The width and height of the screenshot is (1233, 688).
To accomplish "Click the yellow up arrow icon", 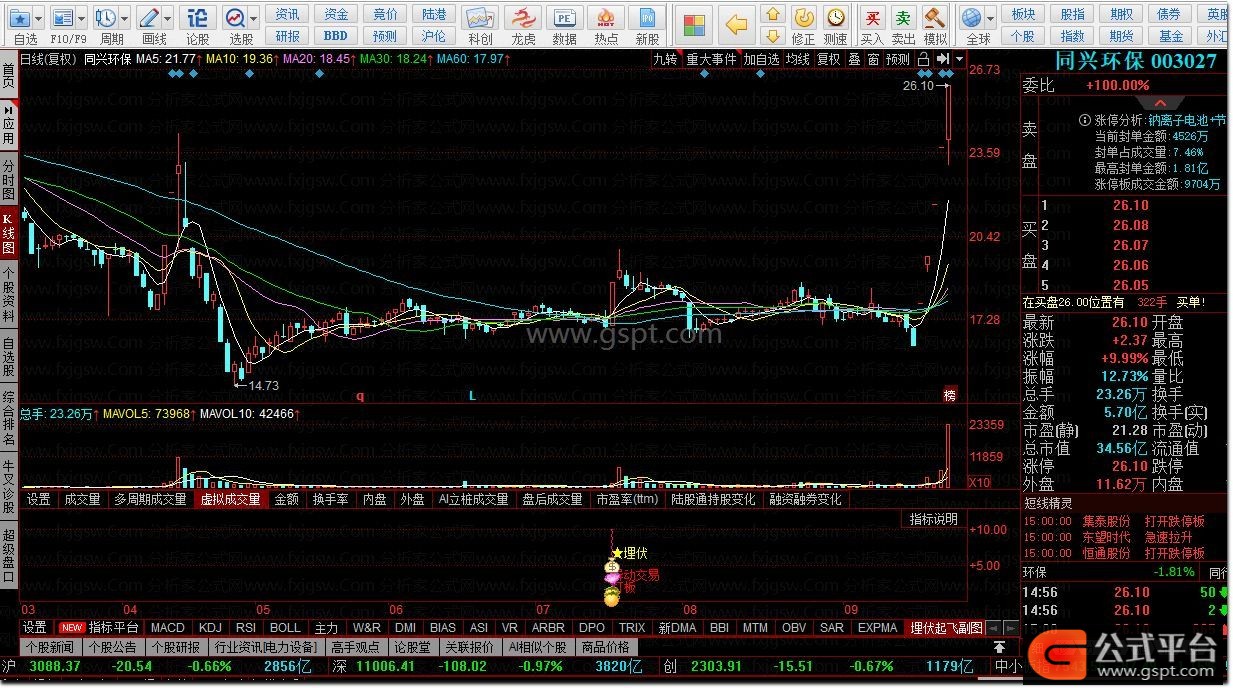I will click(773, 16).
